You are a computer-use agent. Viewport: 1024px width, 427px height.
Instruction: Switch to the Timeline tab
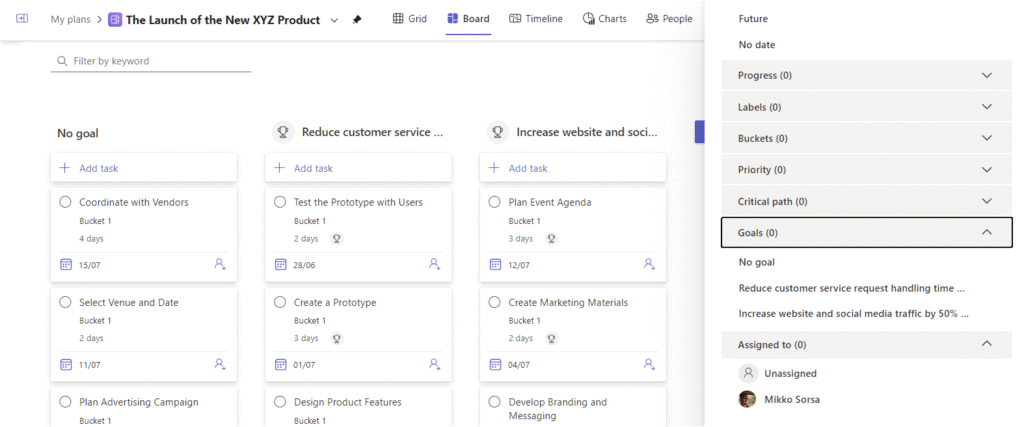click(x=536, y=19)
